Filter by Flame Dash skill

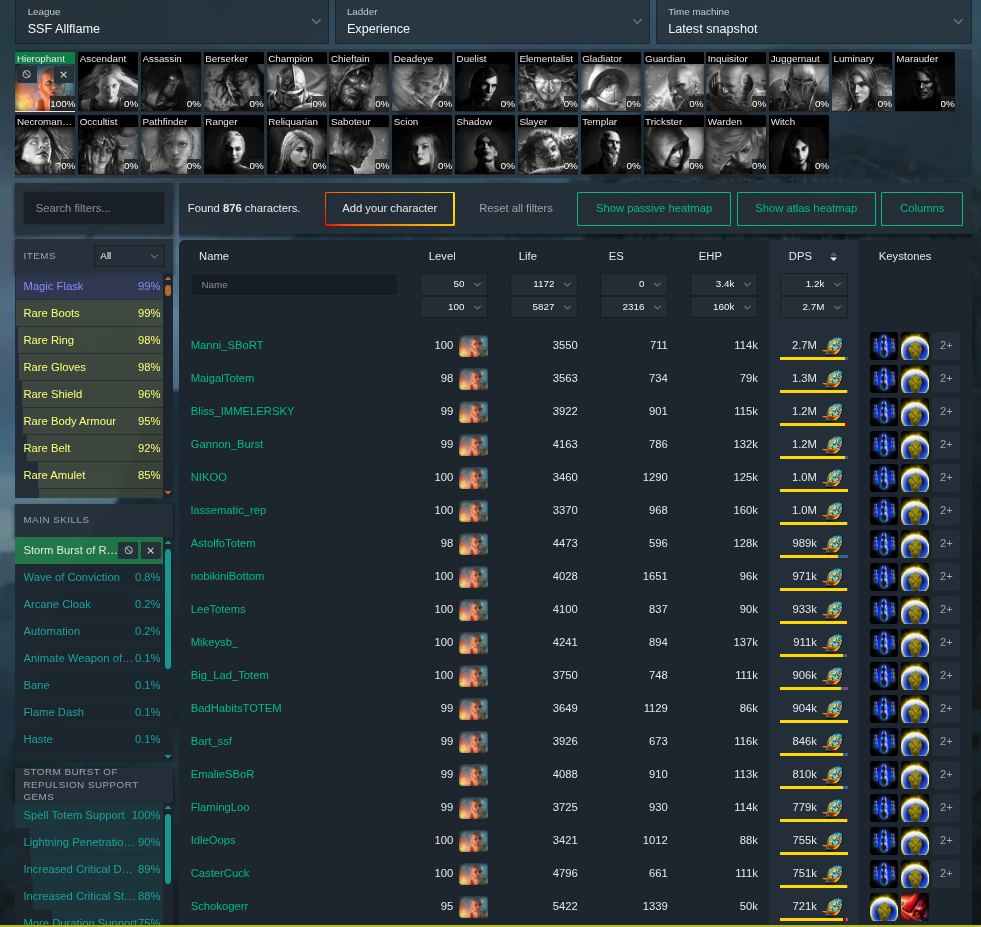click(89, 712)
